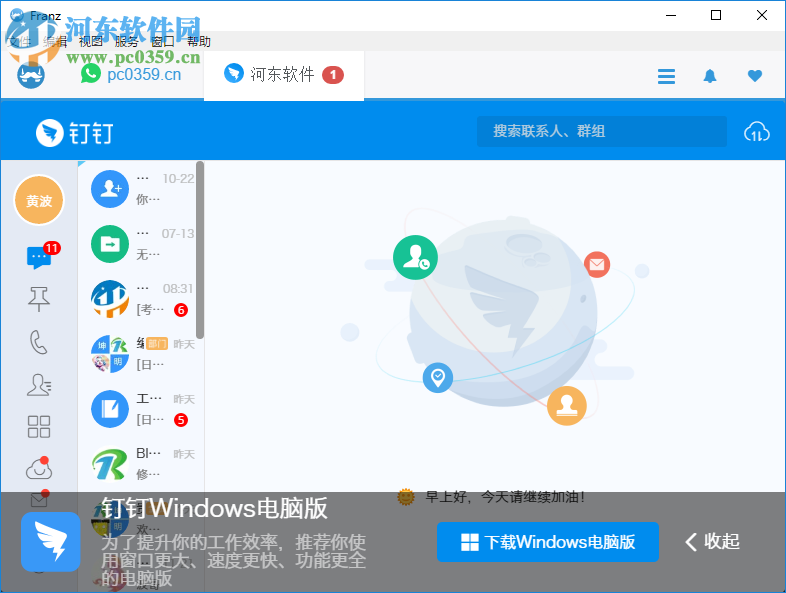The height and width of the screenshot is (593, 786).
Task: Open 服务 menu
Action: coord(127,41)
